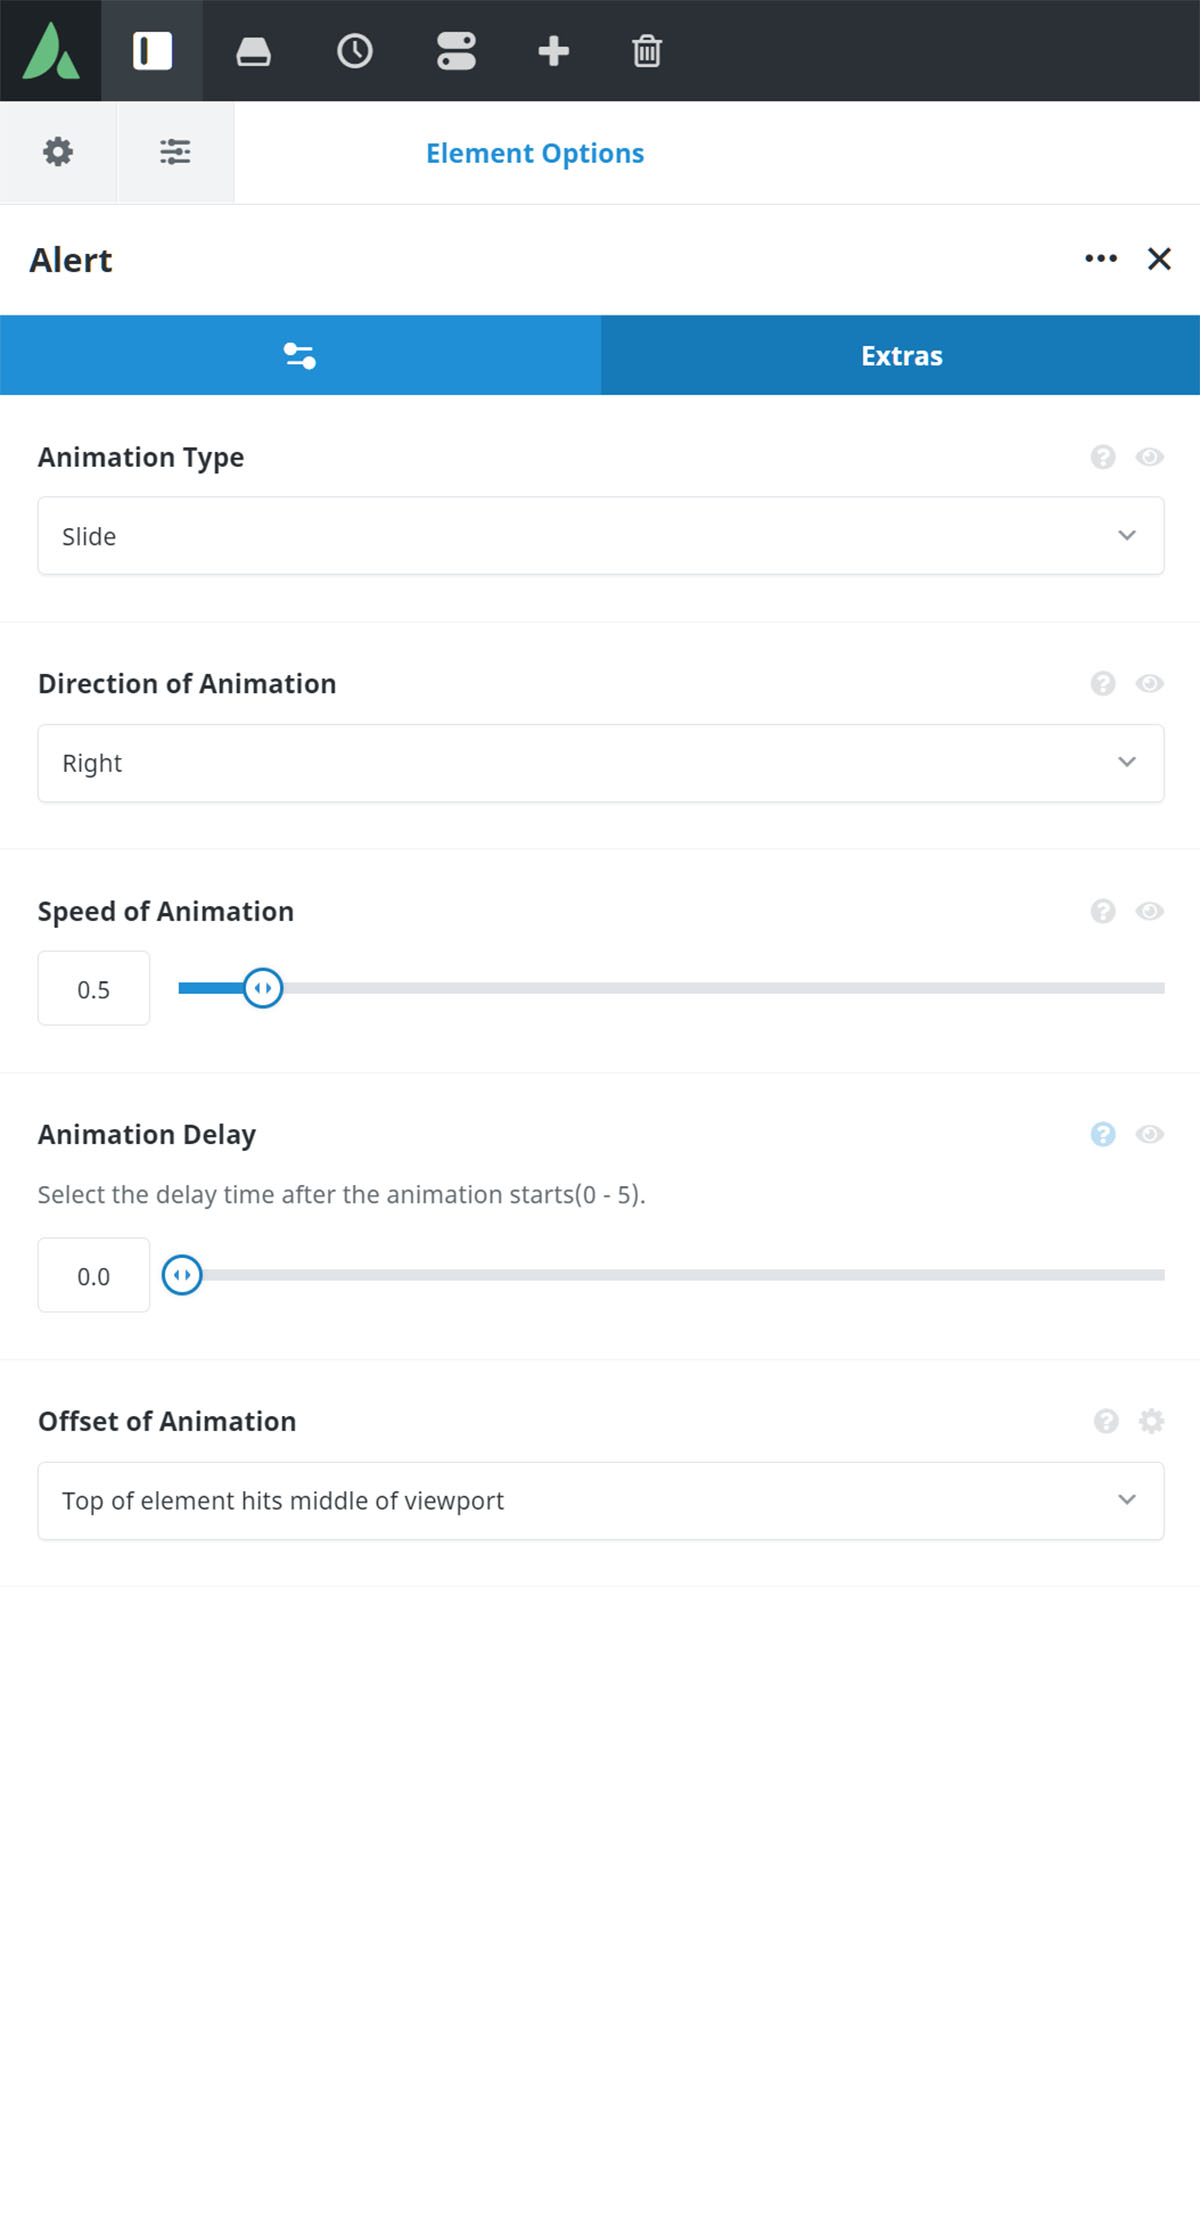The height and width of the screenshot is (2213, 1200).
Task: Toggle the sidebar panel icon
Action: [152, 51]
